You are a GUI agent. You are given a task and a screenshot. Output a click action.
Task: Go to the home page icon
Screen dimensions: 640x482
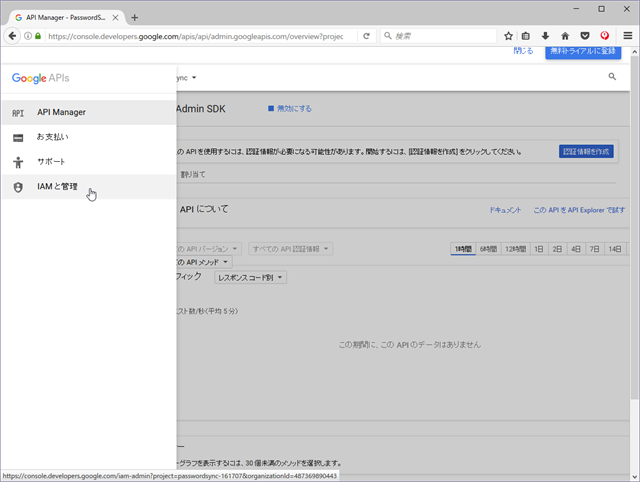click(565, 36)
